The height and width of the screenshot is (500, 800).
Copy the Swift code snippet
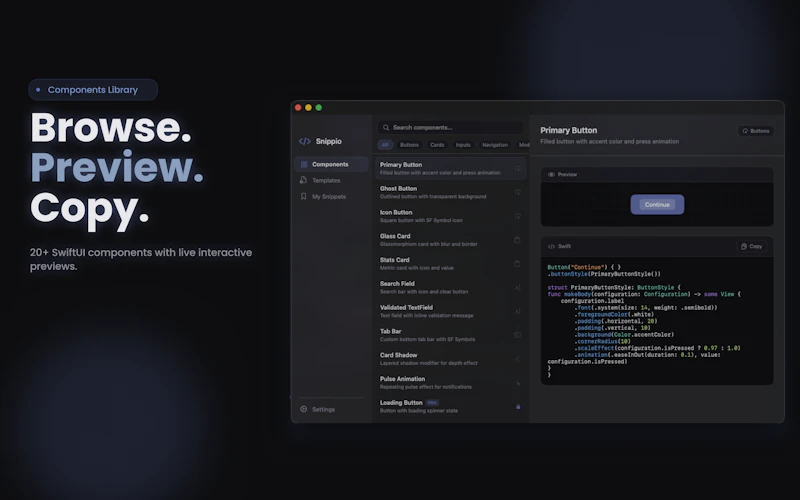click(x=752, y=246)
